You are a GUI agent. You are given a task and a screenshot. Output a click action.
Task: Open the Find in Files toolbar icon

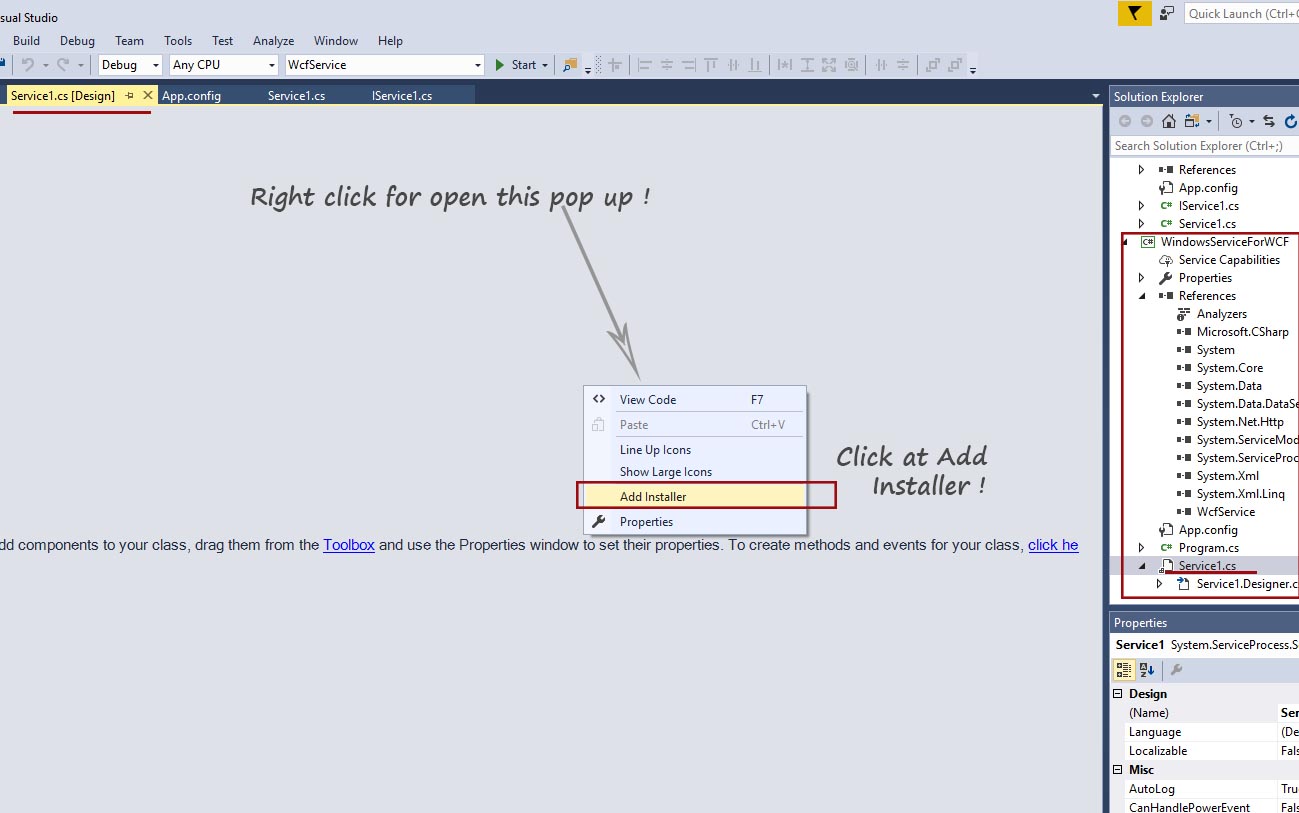[570, 65]
